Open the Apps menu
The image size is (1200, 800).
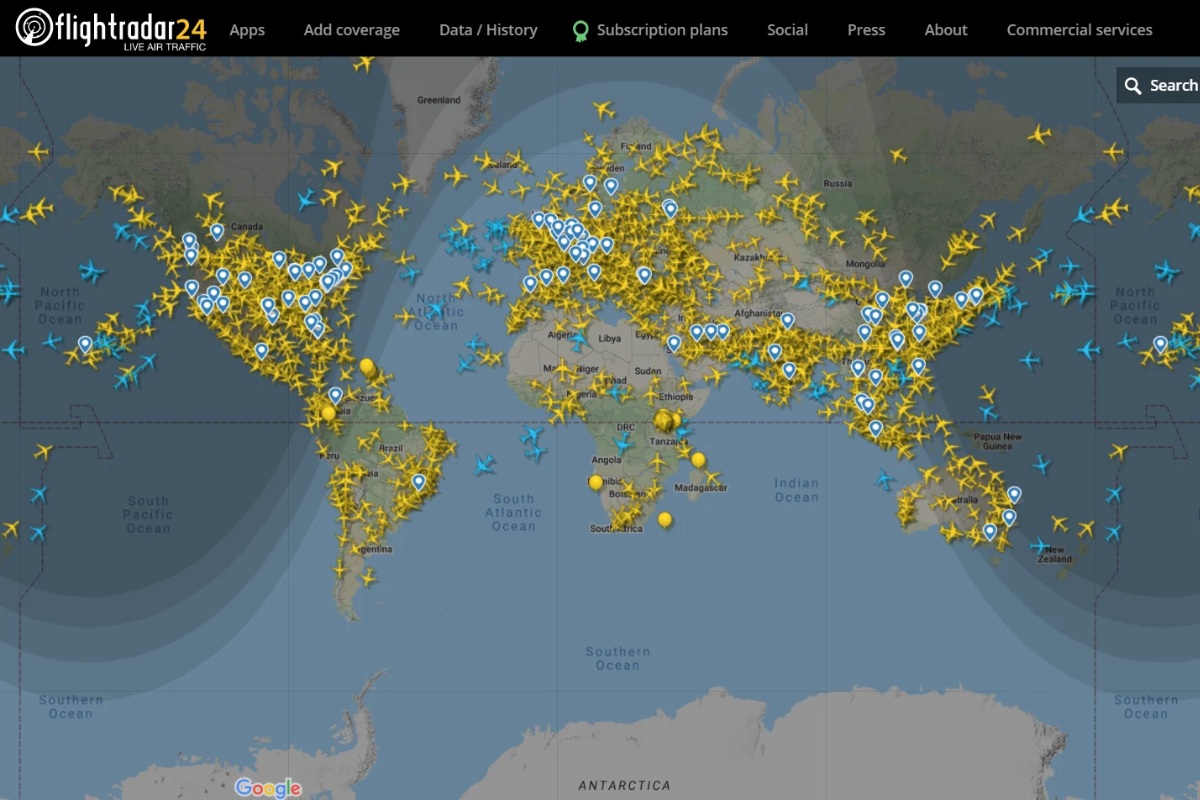247,30
